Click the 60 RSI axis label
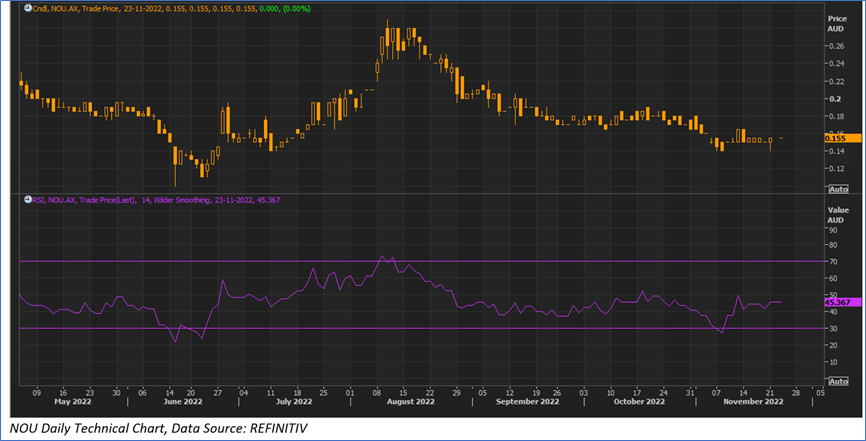Image resolution: width=866 pixels, height=441 pixels. point(833,279)
